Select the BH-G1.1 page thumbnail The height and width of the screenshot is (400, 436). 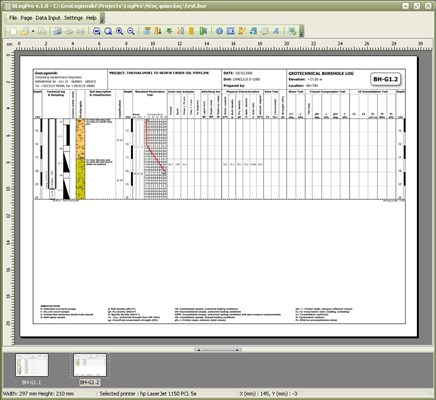click(32, 365)
